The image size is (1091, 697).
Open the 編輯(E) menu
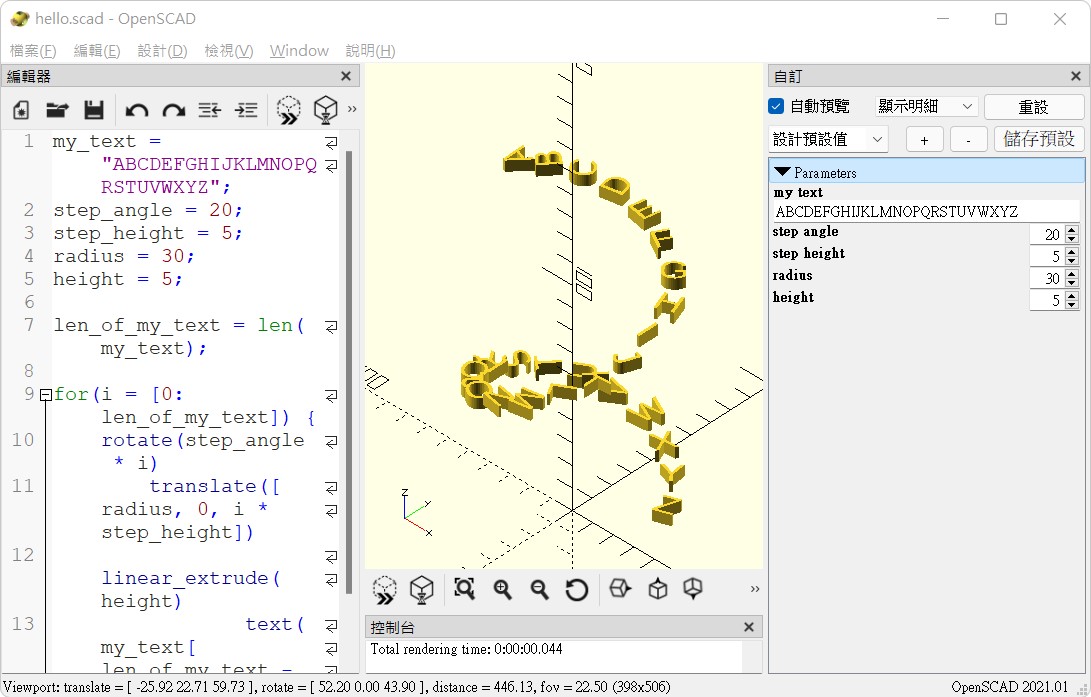click(97, 51)
